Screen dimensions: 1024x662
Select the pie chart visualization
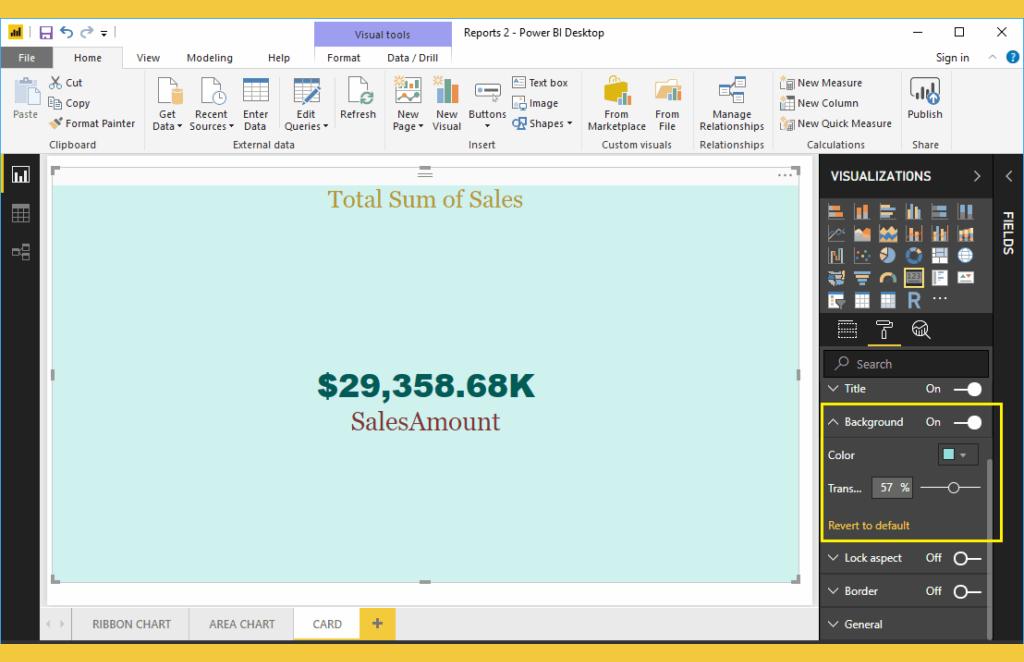tap(888, 255)
